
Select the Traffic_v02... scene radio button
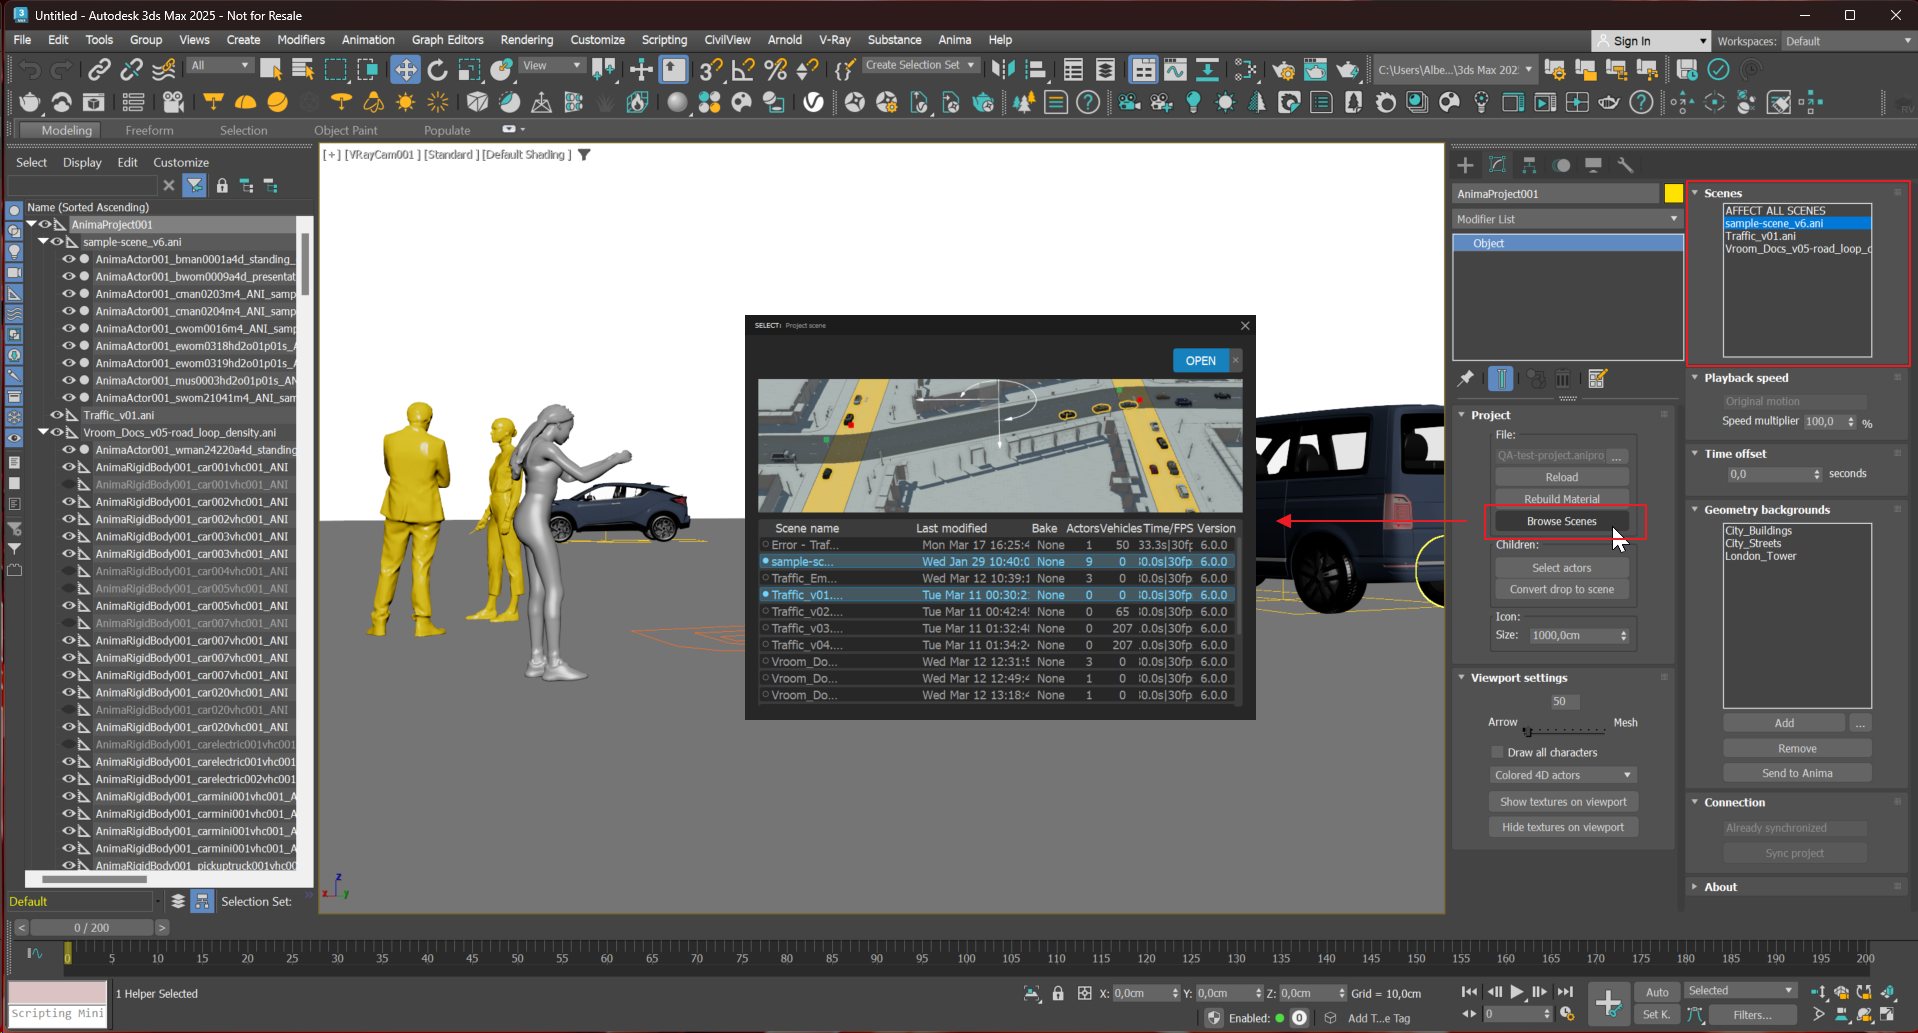[x=766, y=611]
